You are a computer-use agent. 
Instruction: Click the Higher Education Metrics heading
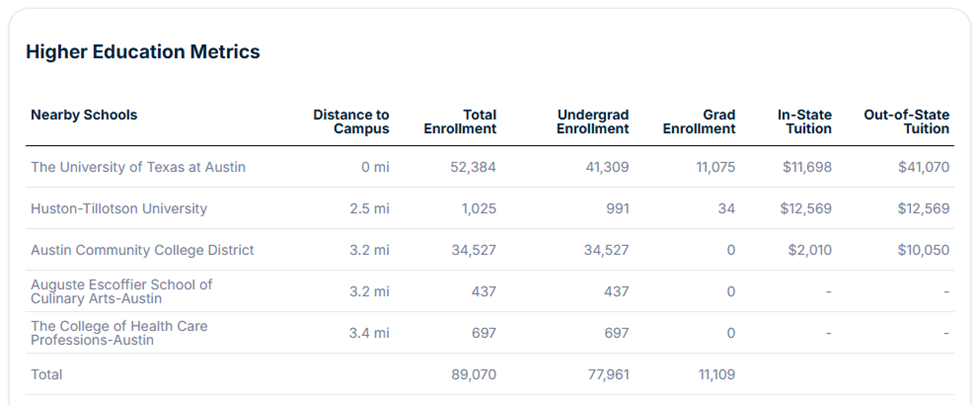tap(143, 52)
